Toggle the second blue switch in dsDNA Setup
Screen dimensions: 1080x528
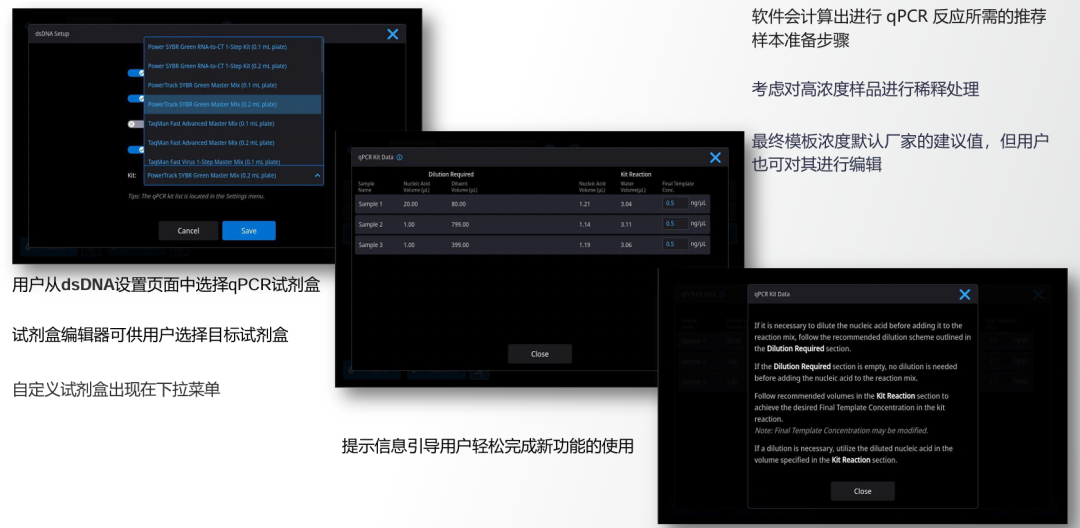(136, 98)
